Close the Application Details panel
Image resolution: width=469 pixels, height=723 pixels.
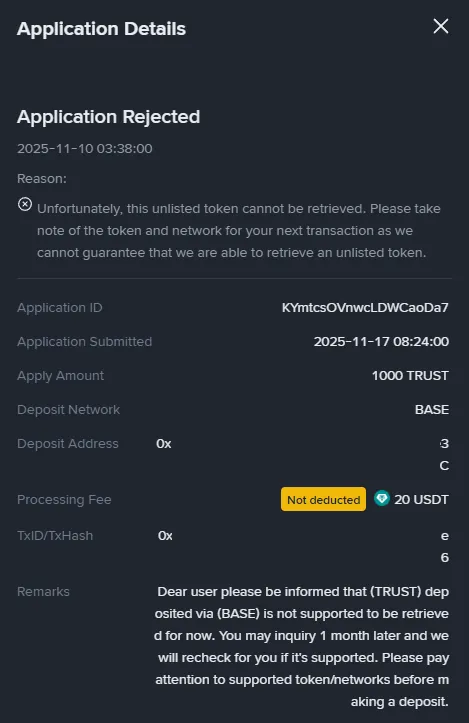click(441, 26)
